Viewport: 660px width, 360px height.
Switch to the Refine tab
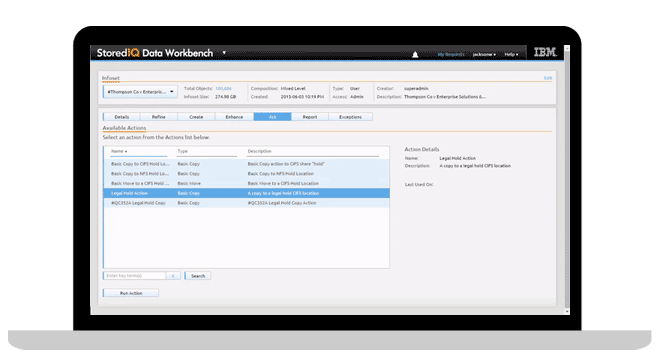click(159, 117)
